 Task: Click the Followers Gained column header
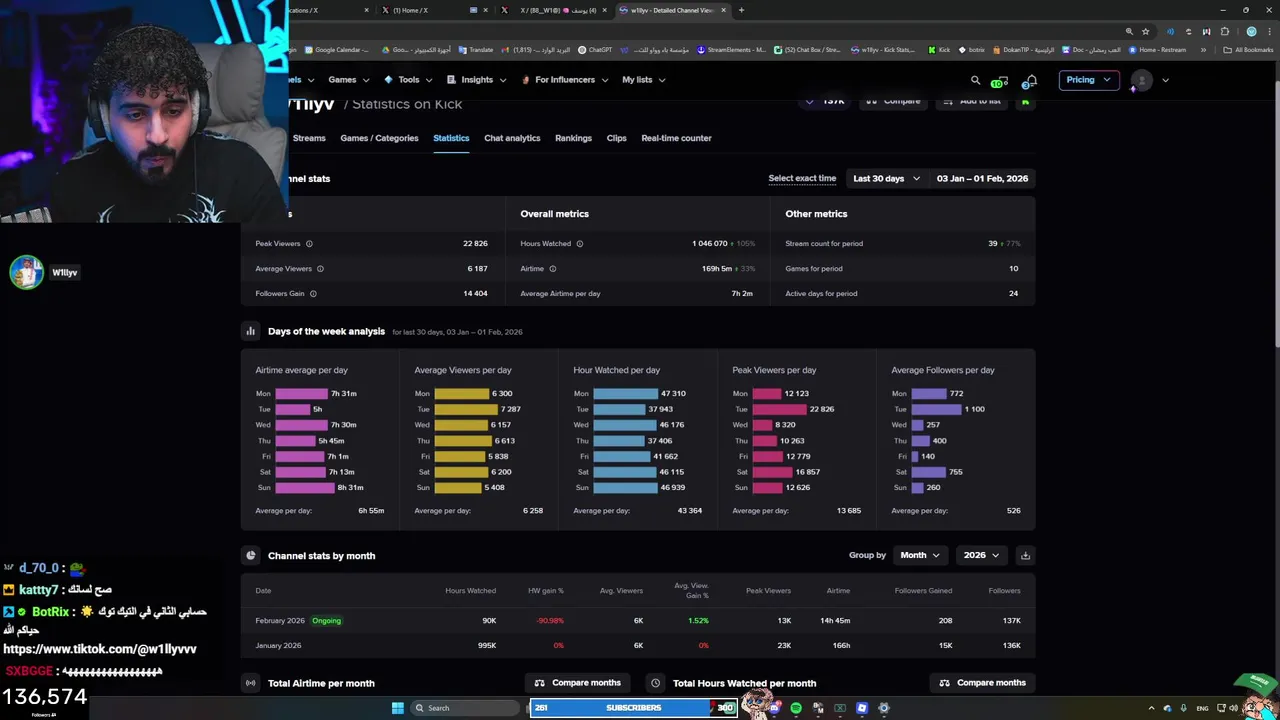pos(923,591)
